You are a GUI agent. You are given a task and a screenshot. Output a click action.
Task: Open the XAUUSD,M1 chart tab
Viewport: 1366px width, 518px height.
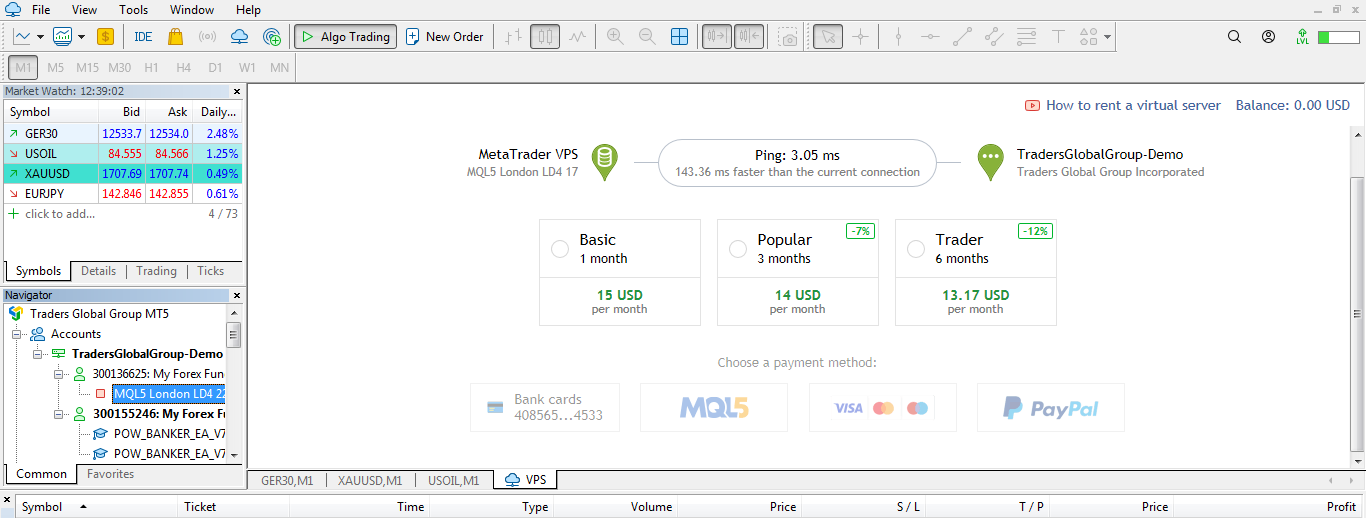pyautogui.click(x=369, y=481)
